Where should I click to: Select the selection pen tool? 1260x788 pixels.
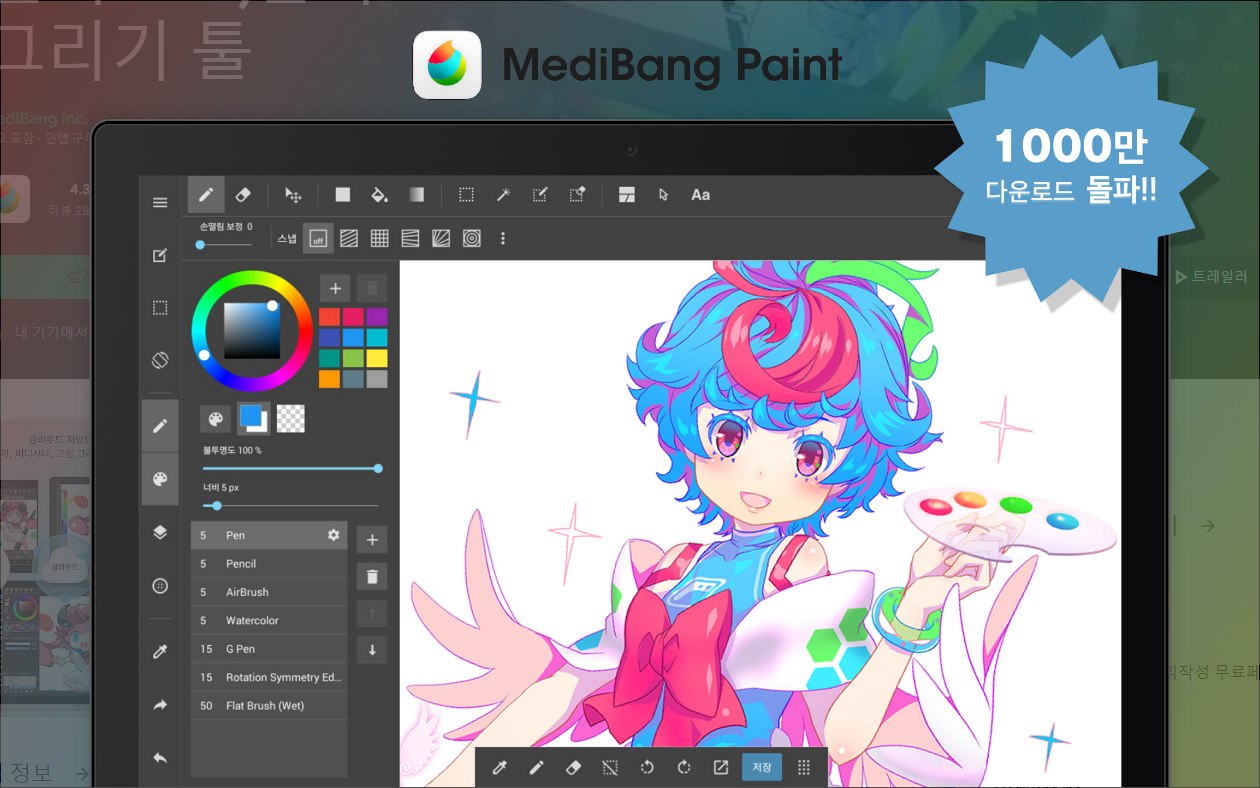[x=540, y=194]
